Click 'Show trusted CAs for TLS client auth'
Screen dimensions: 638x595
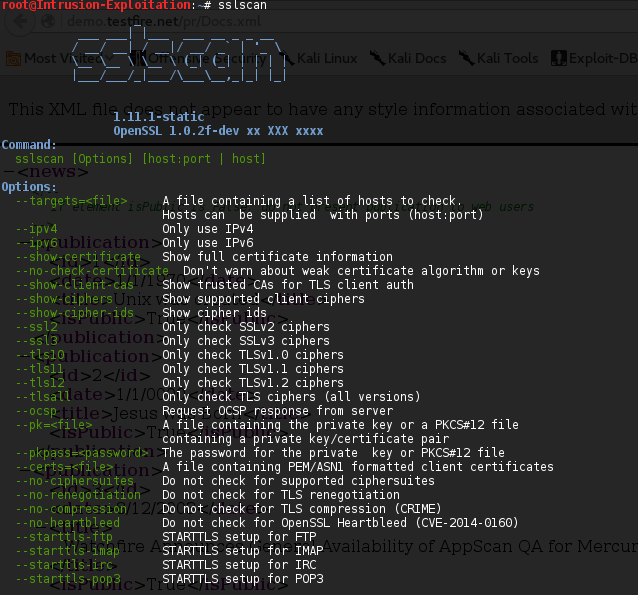288,285
